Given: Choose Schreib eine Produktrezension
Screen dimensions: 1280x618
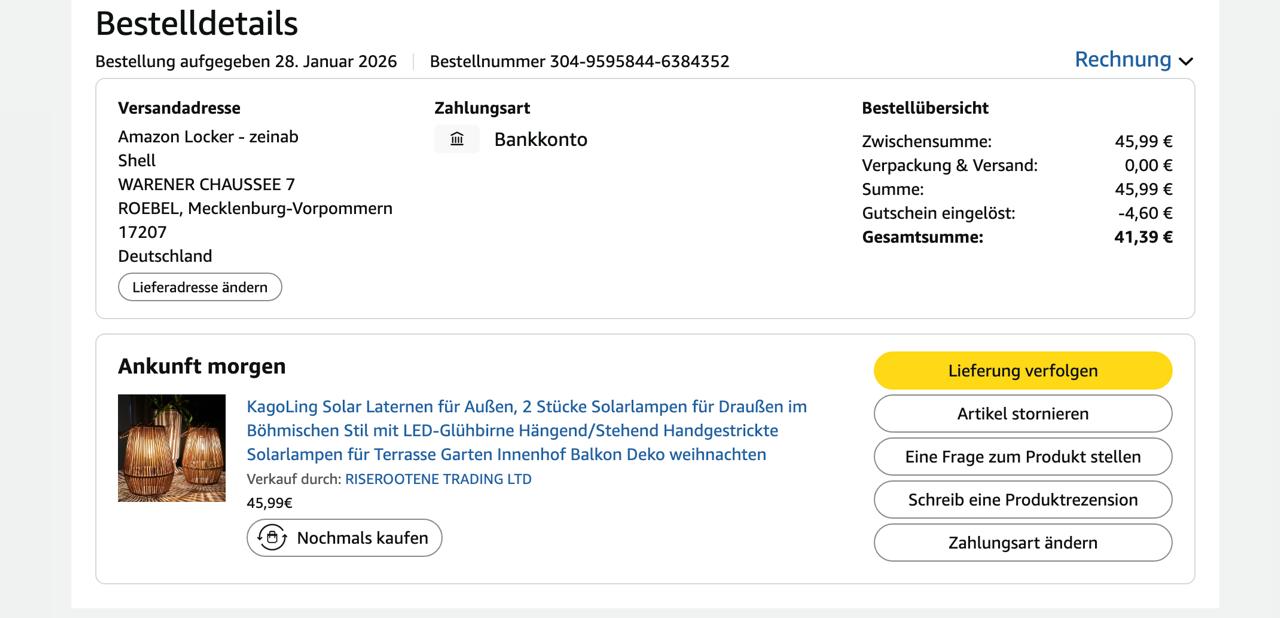Looking at the screenshot, I should click(x=1022, y=500).
